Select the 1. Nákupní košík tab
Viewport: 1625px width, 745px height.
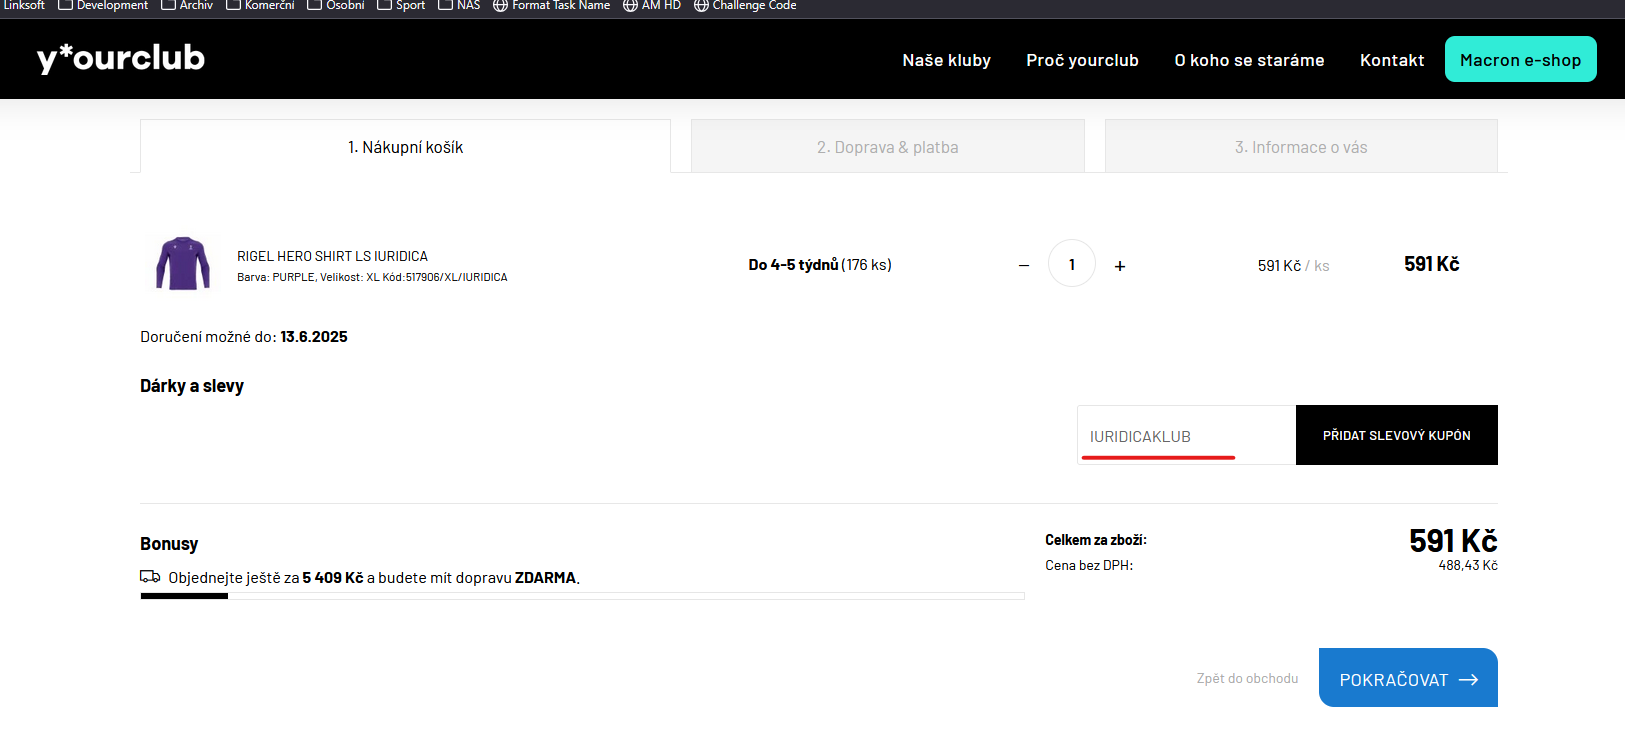point(405,146)
